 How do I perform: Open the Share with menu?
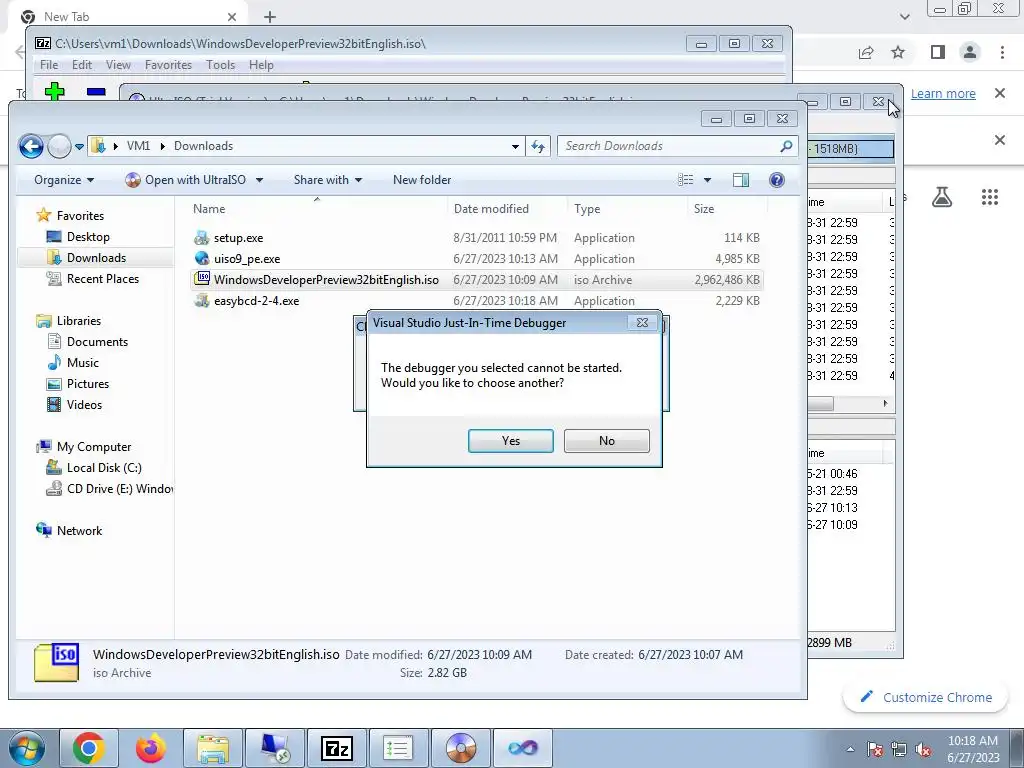pos(327,180)
